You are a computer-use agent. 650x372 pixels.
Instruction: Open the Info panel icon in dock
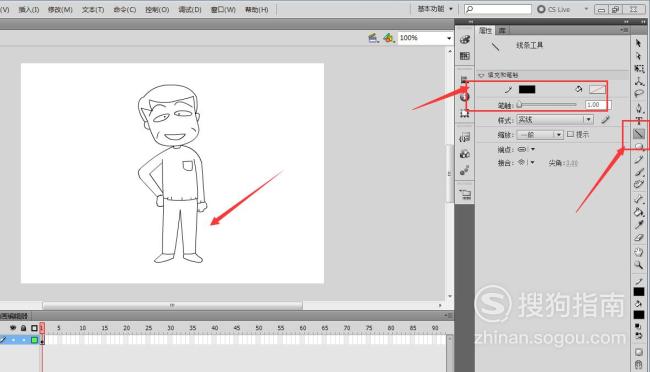coord(465,97)
